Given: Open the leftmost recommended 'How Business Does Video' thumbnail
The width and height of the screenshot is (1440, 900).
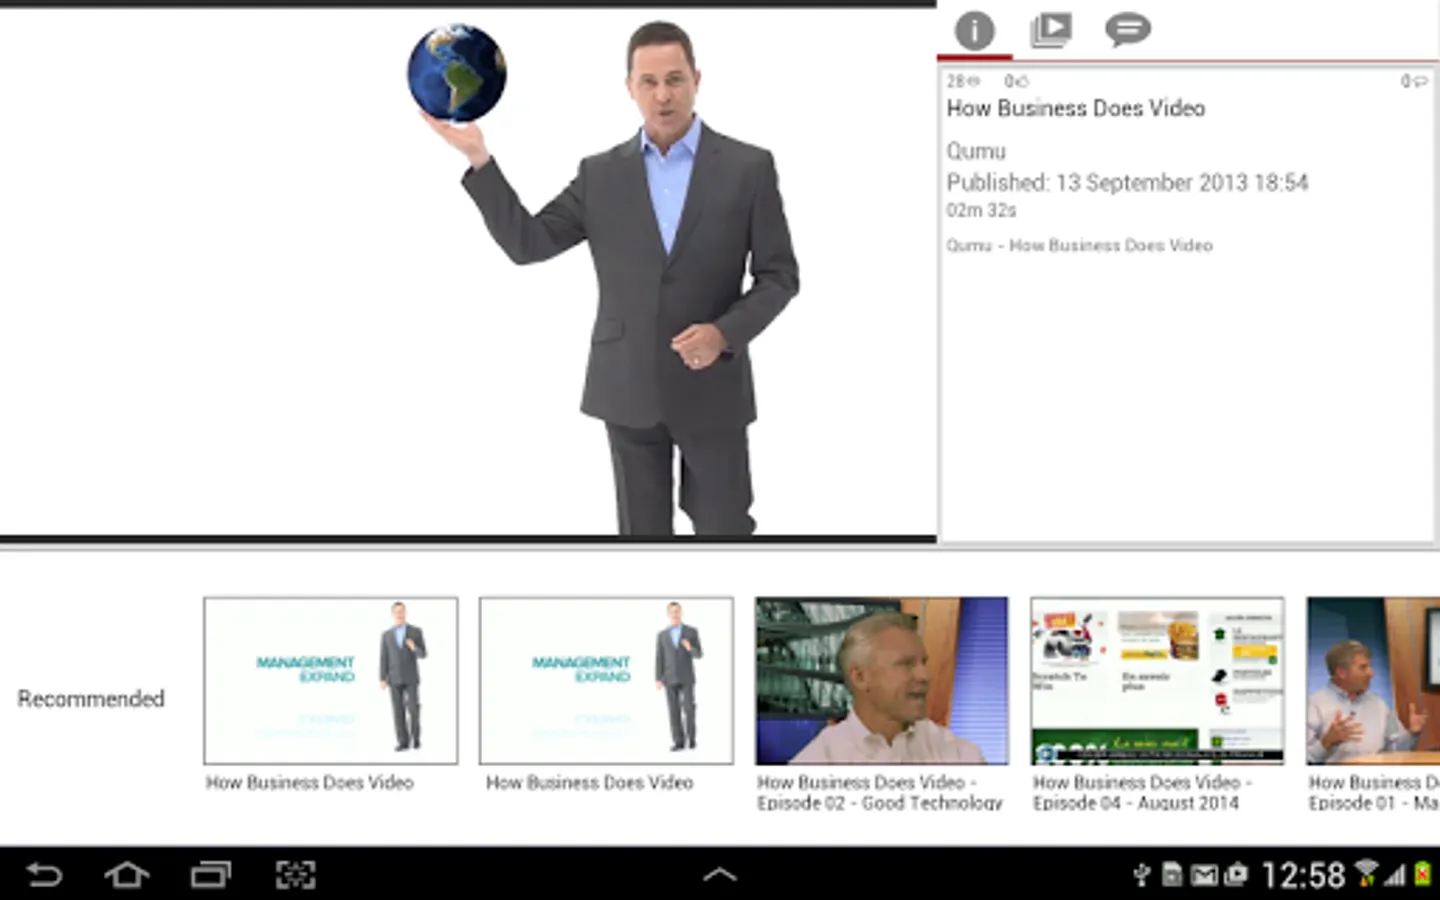Looking at the screenshot, I should [x=331, y=681].
